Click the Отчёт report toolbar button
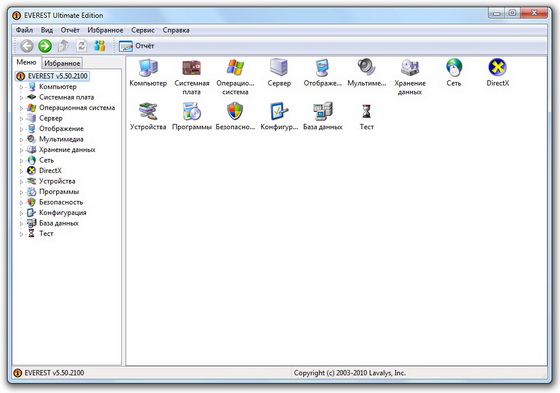 (x=136, y=46)
